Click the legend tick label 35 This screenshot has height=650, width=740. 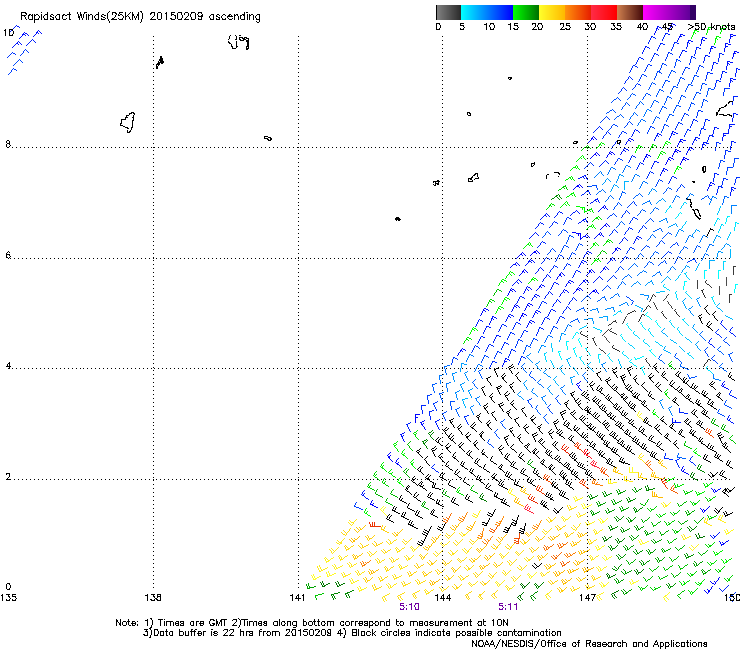616,27
